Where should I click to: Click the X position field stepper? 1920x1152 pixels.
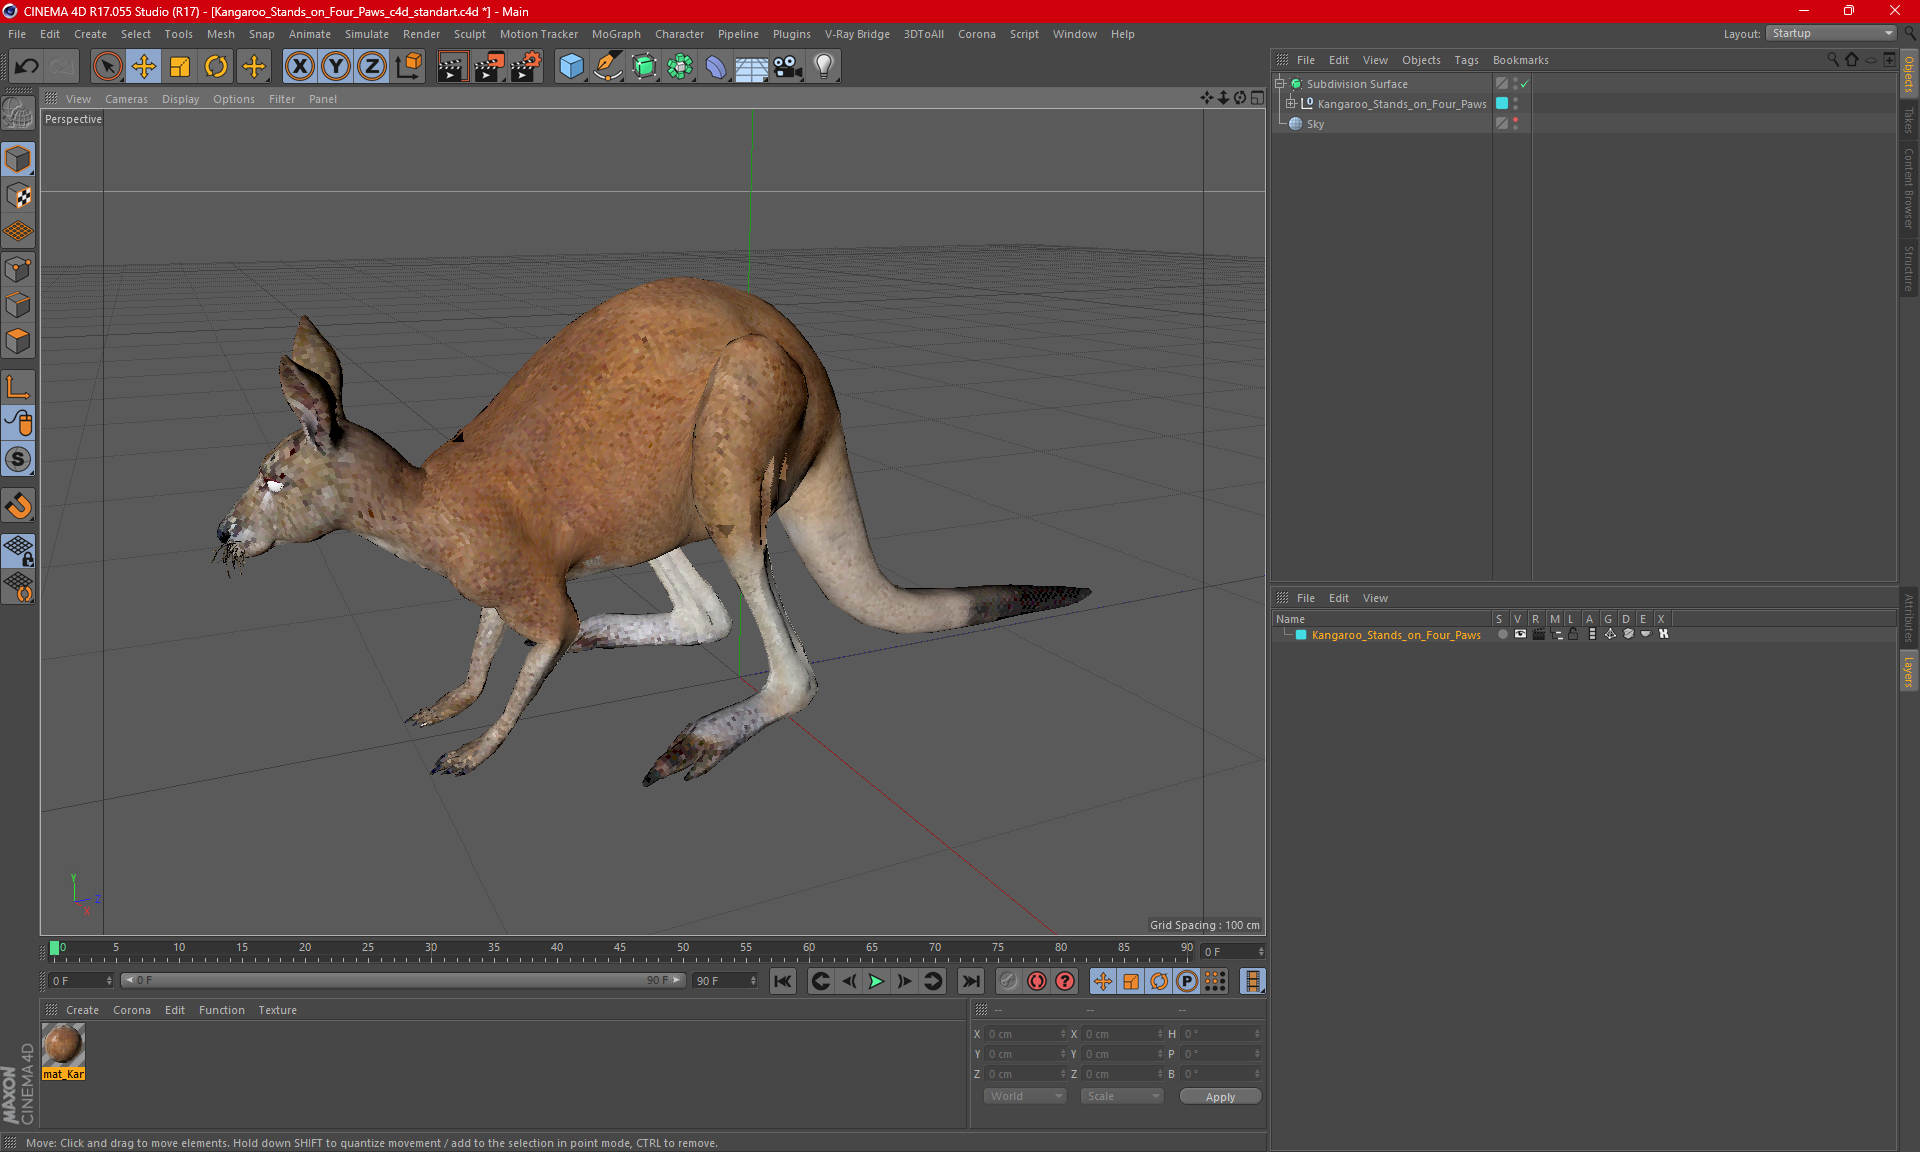(1063, 1034)
